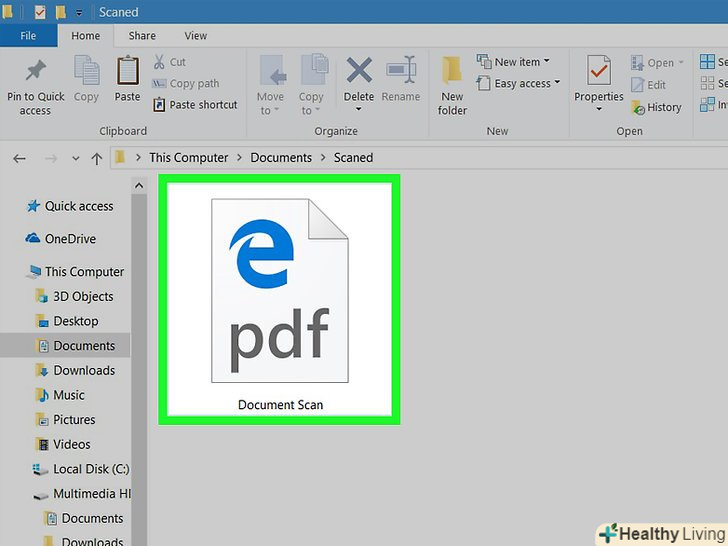Click the Open command in ribbon
Screen dimensions: 728x546
point(656,63)
